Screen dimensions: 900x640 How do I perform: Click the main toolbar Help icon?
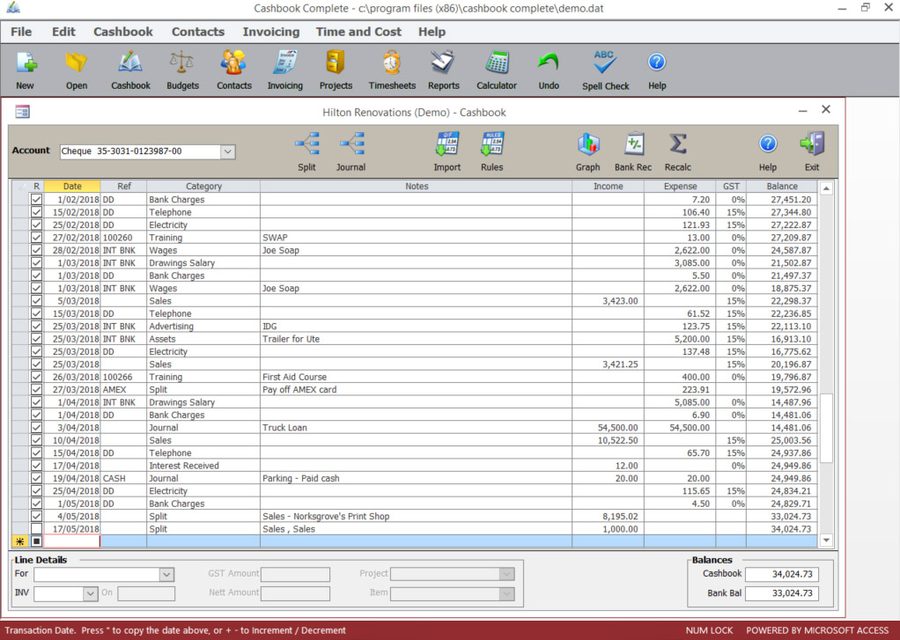pyautogui.click(x=657, y=61)
